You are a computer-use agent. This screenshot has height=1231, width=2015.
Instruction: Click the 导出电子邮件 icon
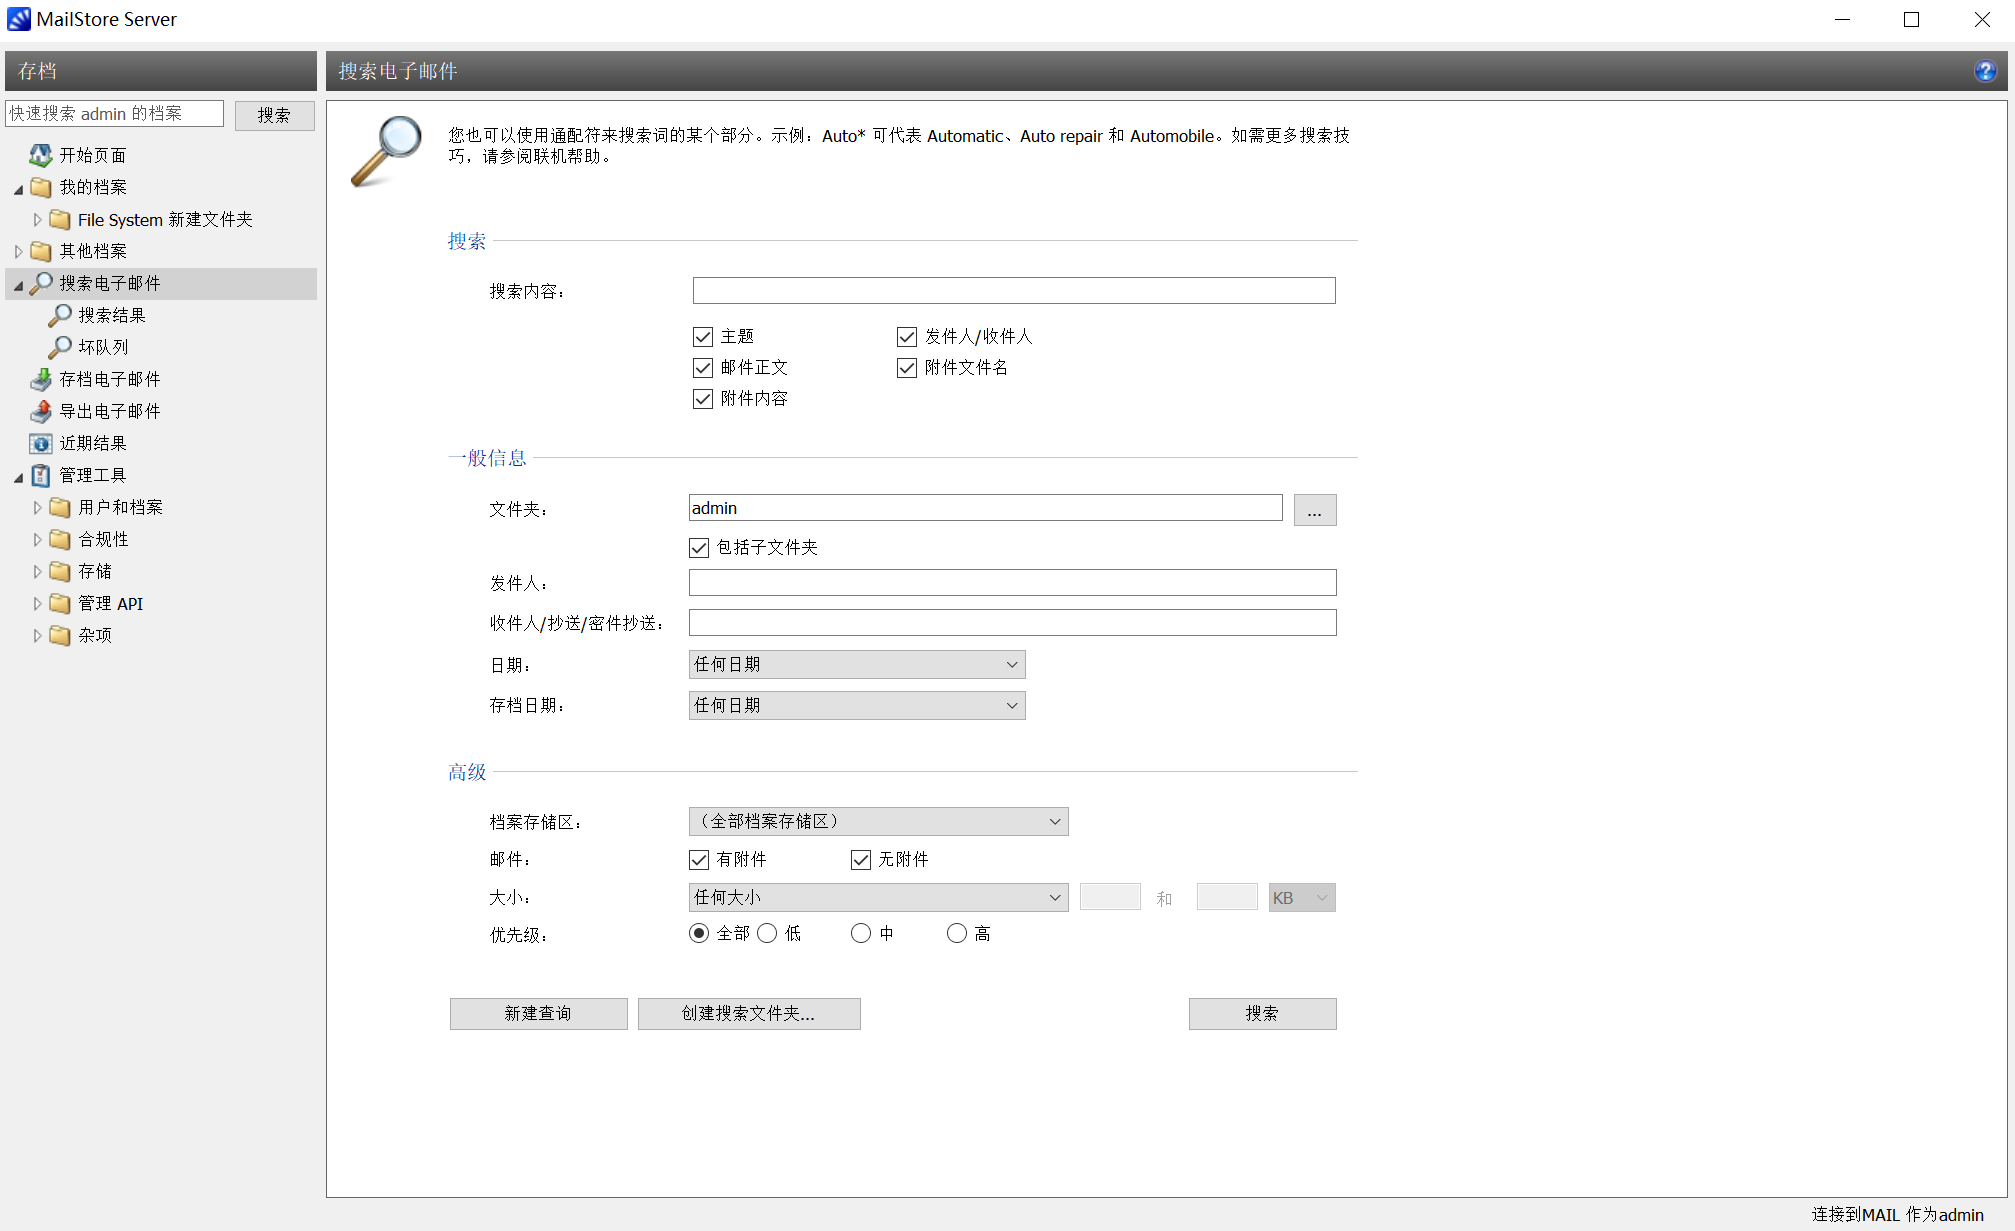click(41, 411)
